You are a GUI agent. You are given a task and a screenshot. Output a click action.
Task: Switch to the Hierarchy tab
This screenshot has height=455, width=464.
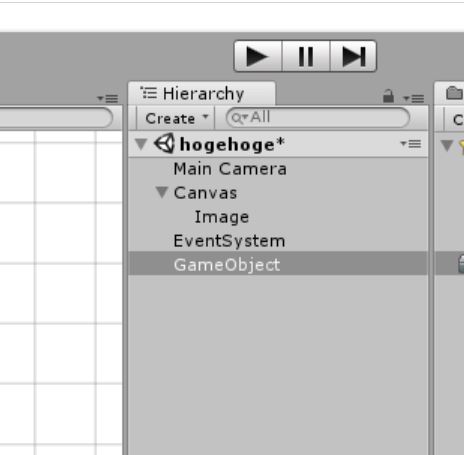(x=202, y=93)
